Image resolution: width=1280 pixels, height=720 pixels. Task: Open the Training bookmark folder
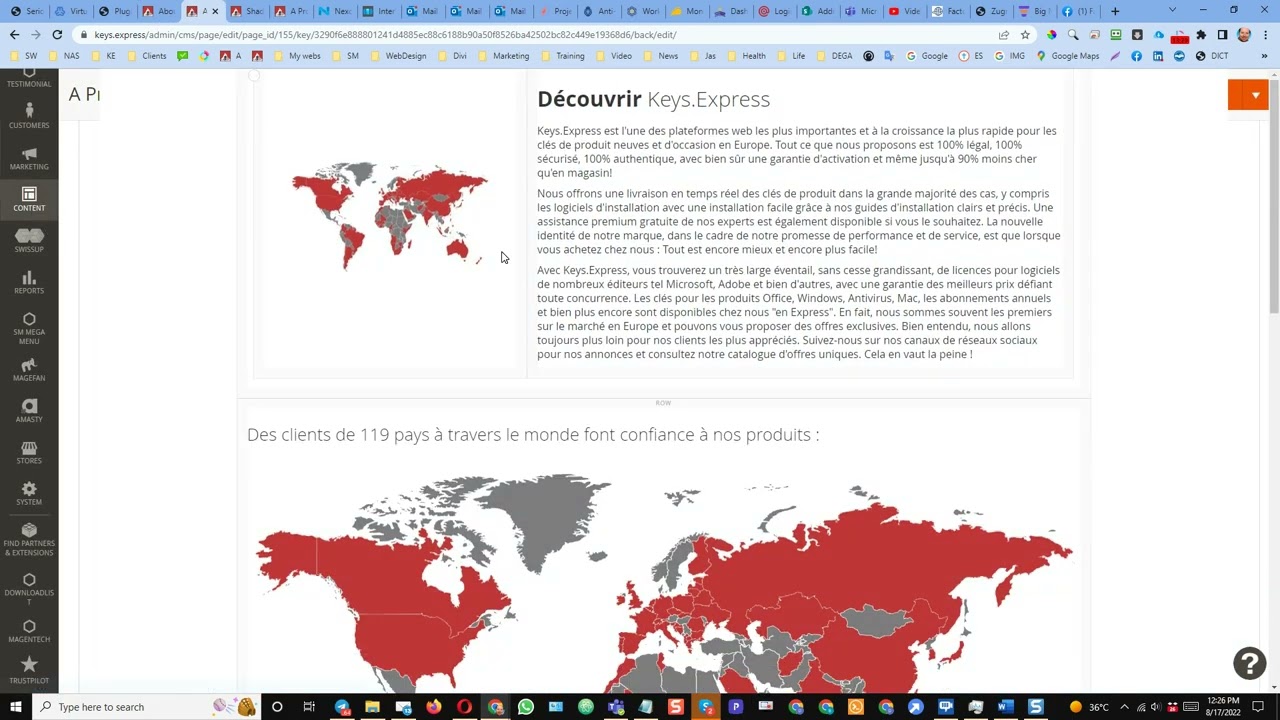tap(563, 56)
